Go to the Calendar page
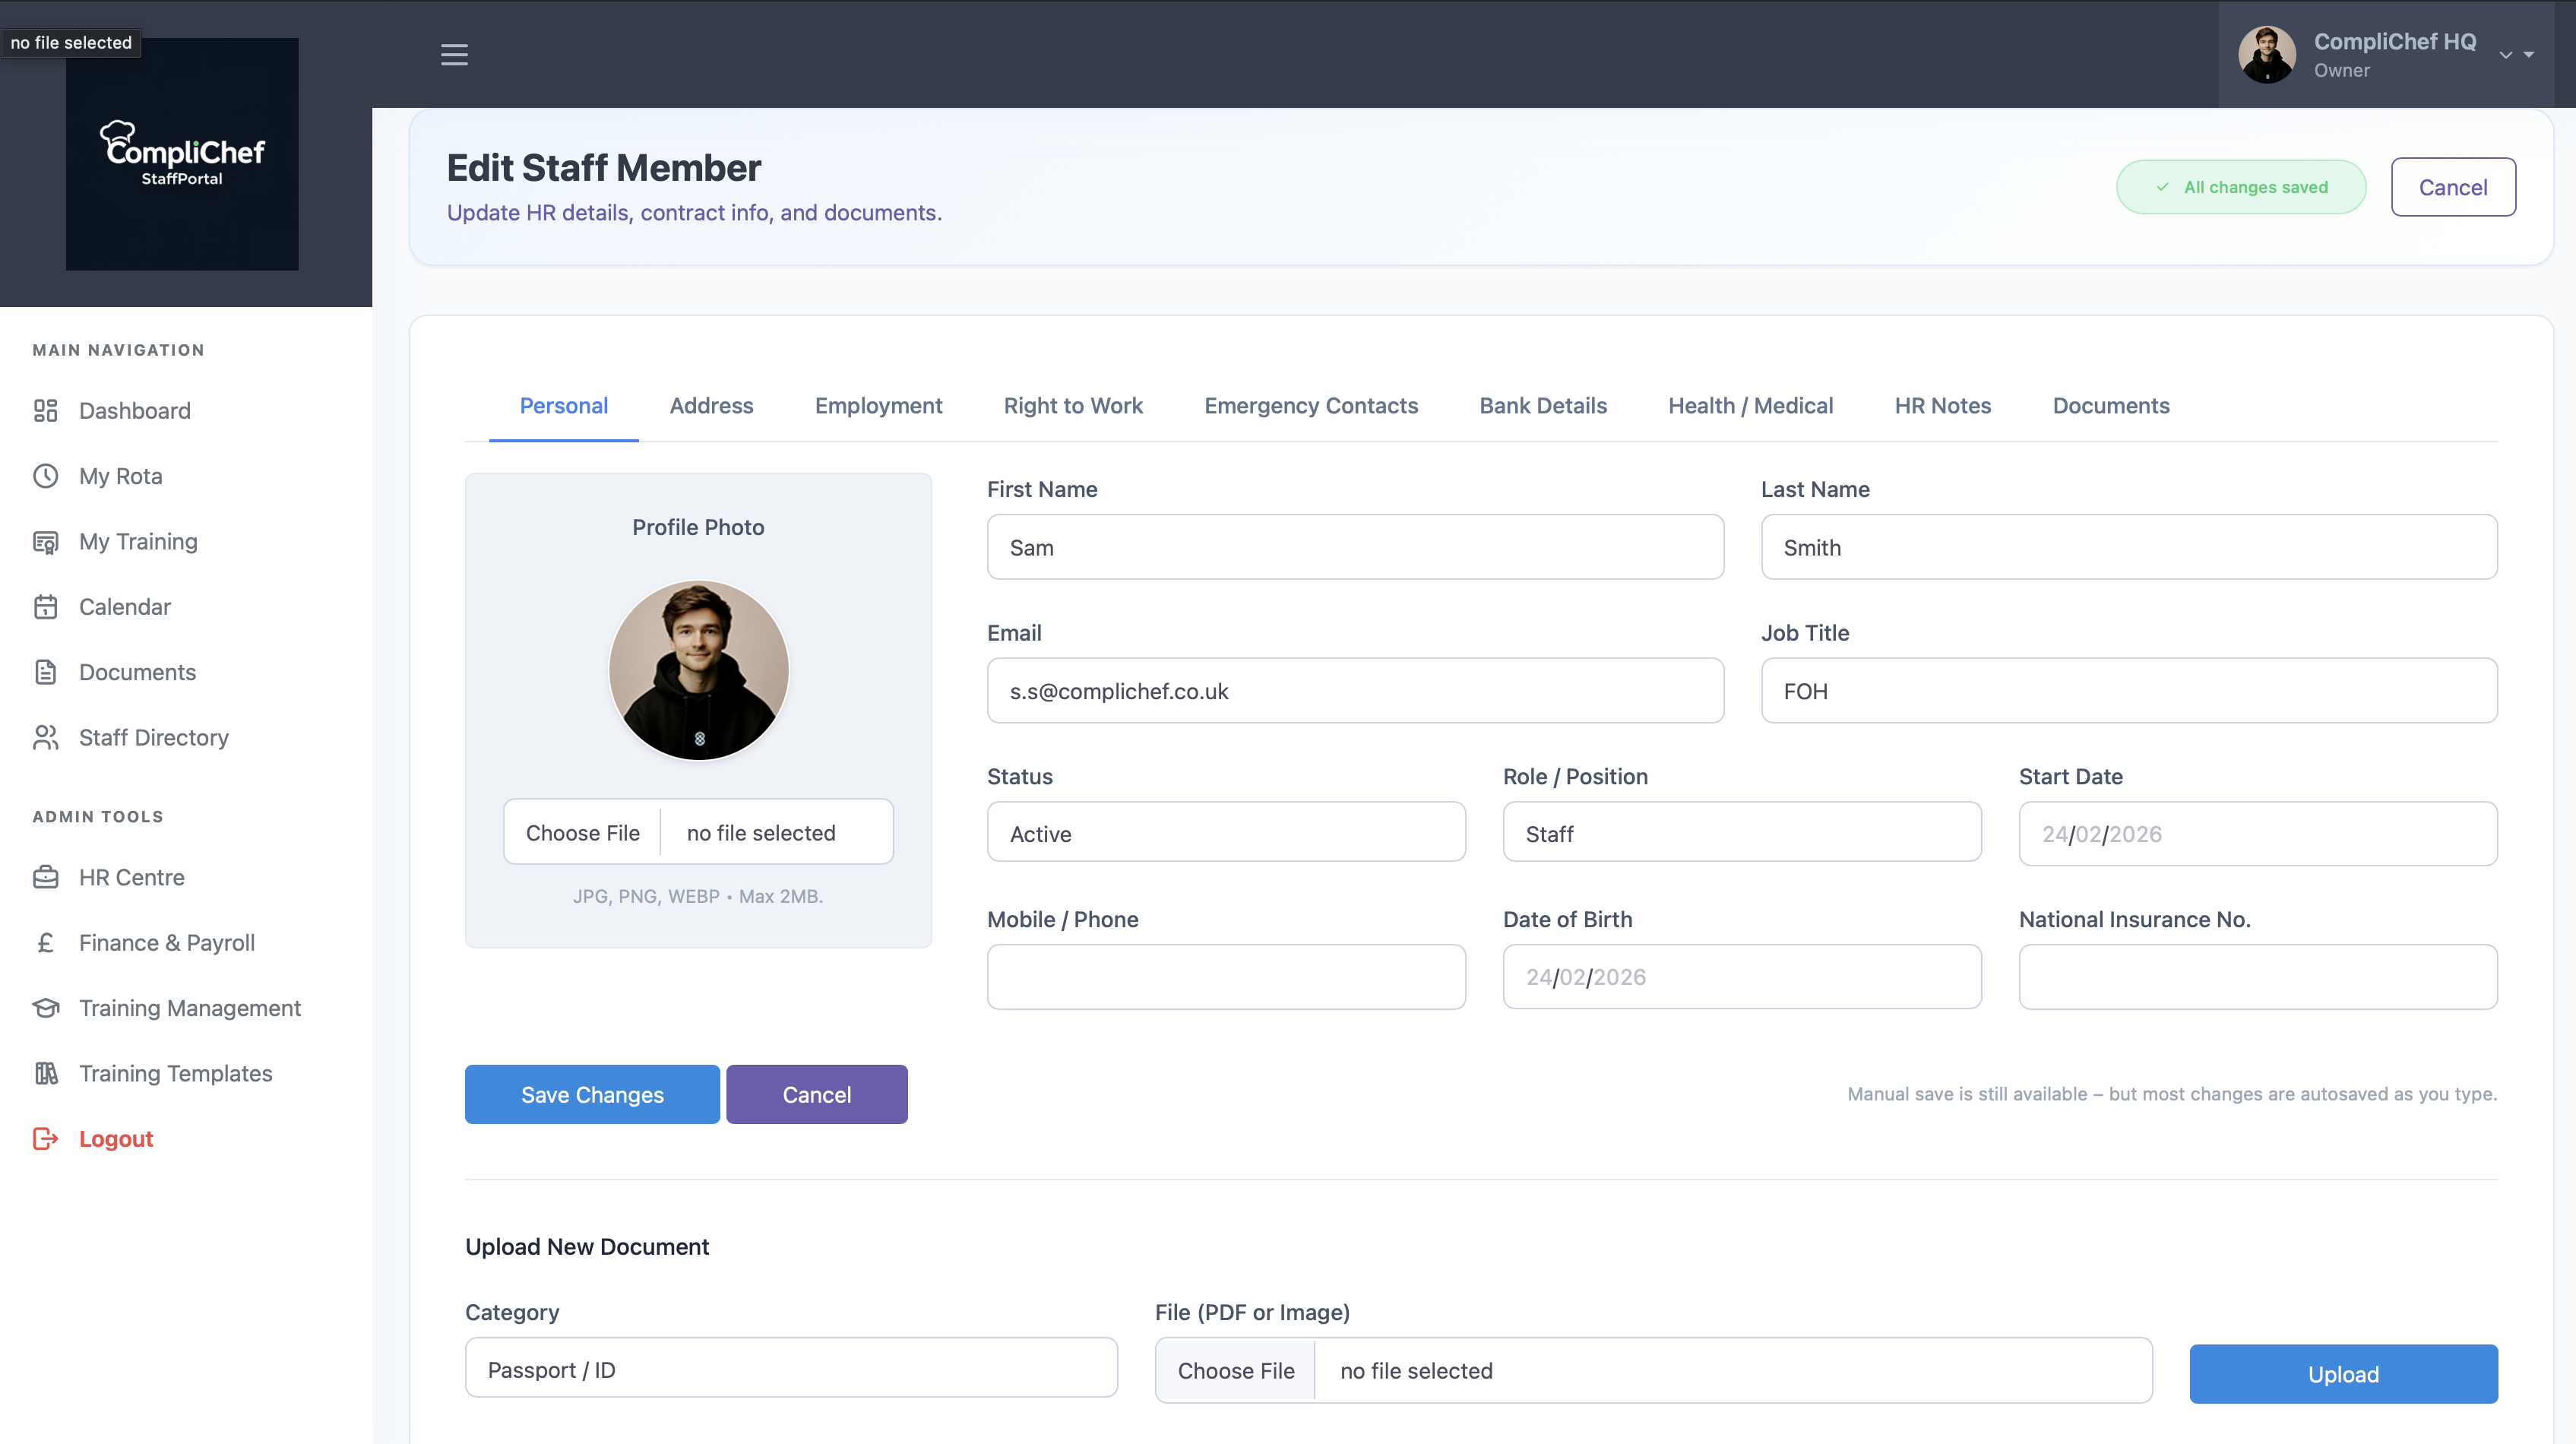This screenshot has height=1444, width=2576. (125, 607)
